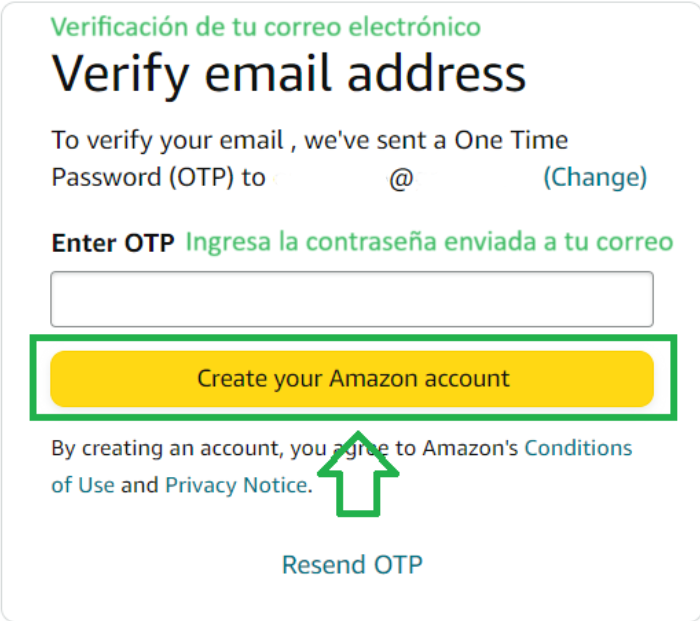Click the (Change) email link

(x=595, y=178)
